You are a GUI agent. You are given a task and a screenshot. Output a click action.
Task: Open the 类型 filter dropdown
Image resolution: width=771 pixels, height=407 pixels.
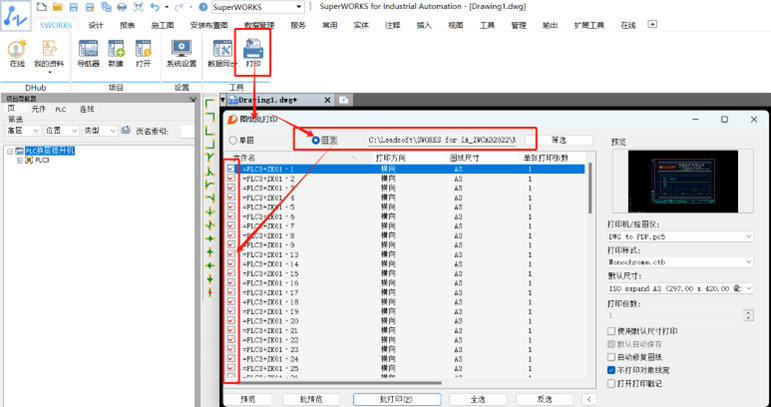click(x=100, y=131)
